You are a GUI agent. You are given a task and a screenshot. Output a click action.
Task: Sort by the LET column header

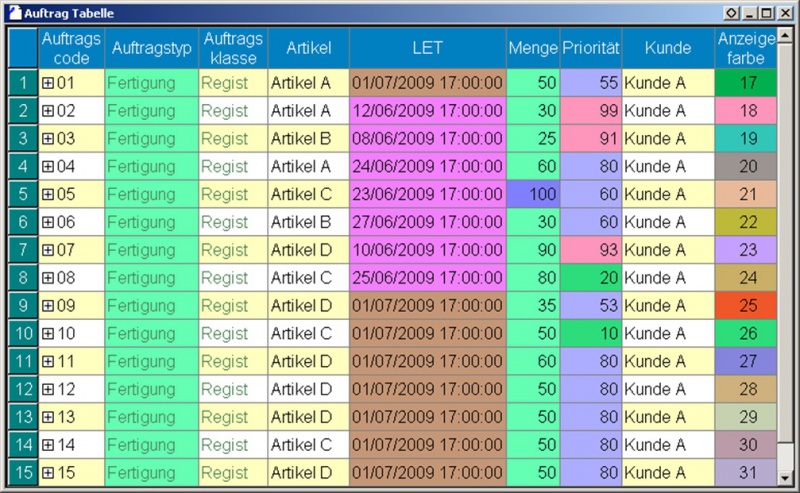pyautogui.click(x=427, y=48)
